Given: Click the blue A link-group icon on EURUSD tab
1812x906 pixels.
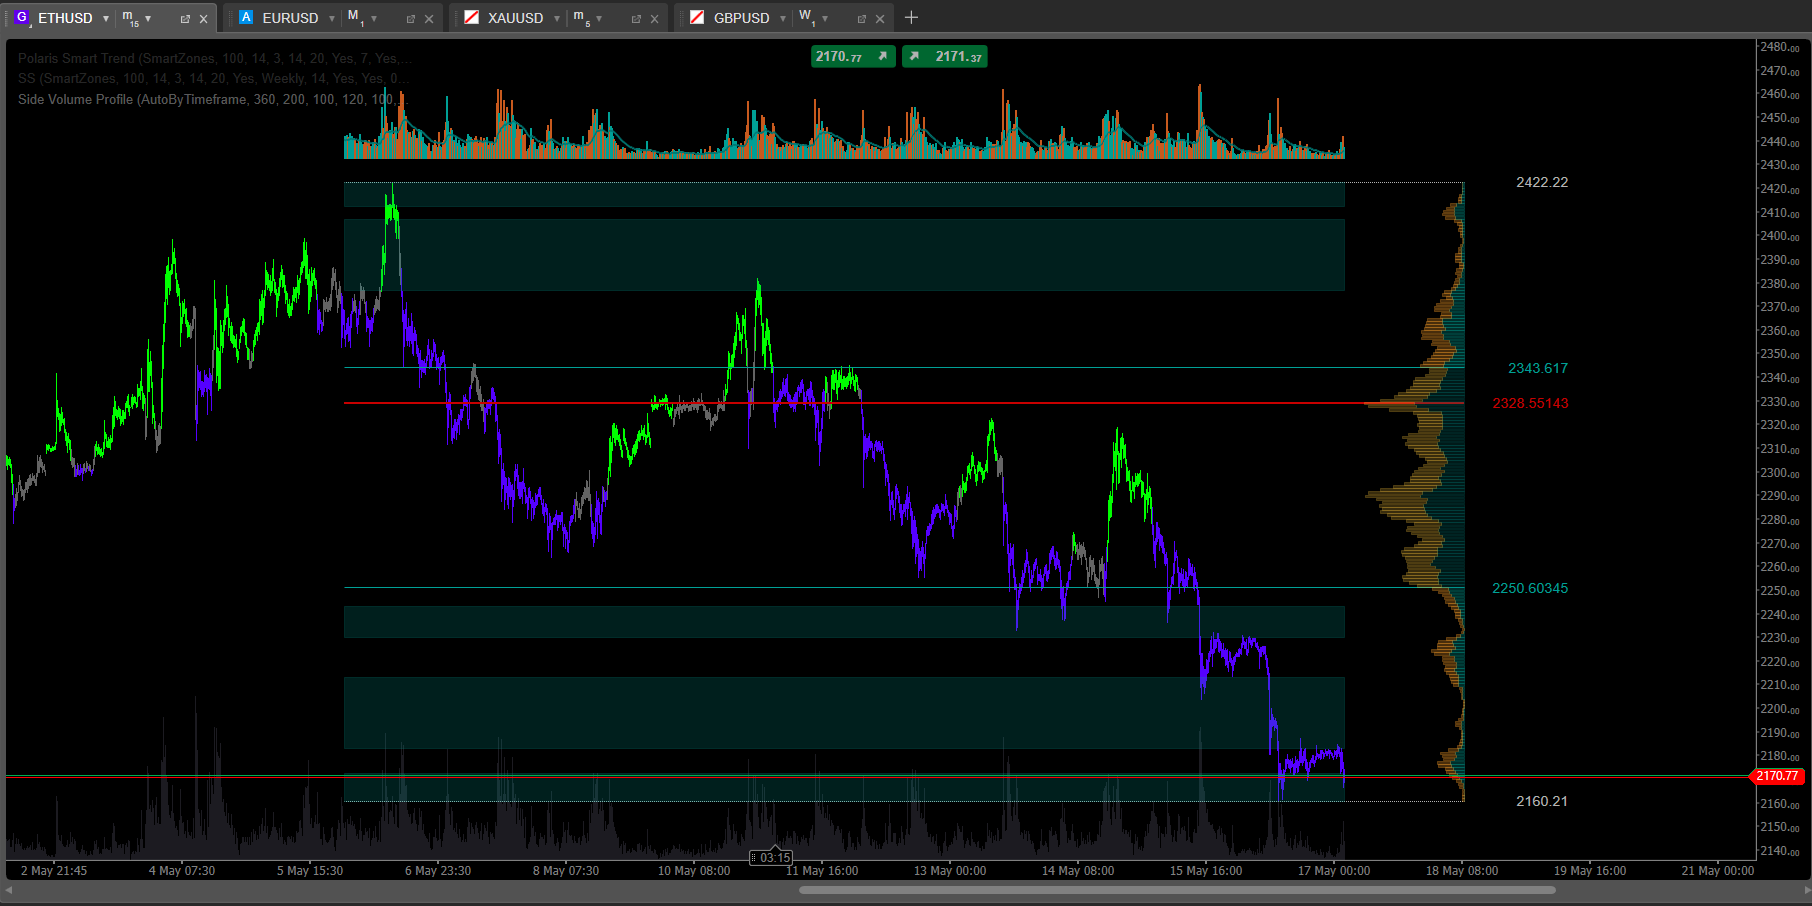Looking at the screenshot, I should 246,17.
